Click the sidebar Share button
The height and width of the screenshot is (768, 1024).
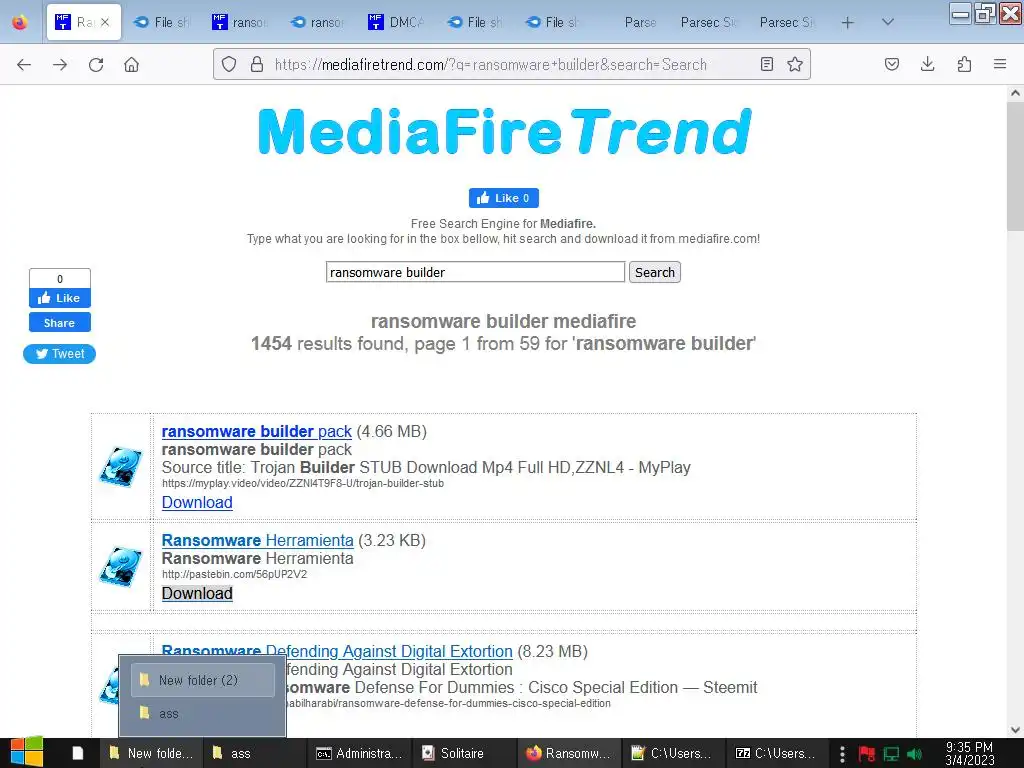coord(59,323)
